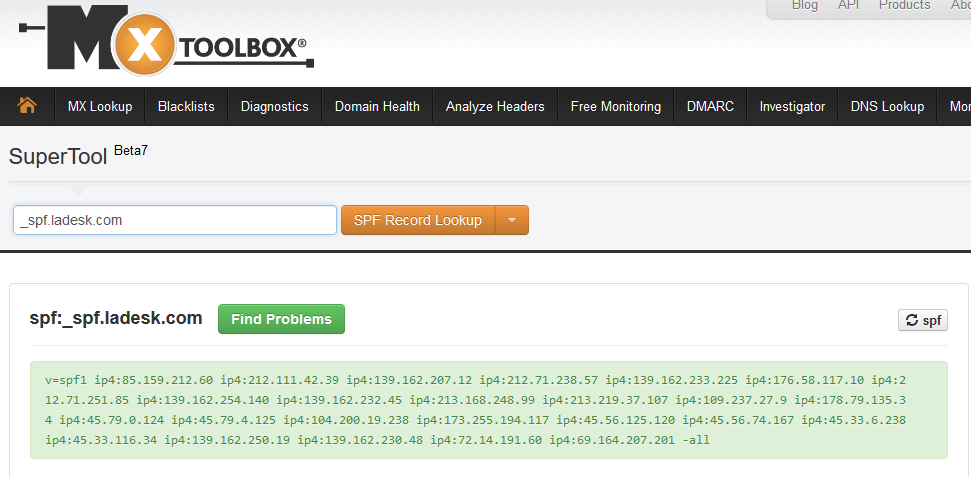Viewport: 971px width, 477px height.
Task: Open Analyze Headers tool
Action: [495, 107]
